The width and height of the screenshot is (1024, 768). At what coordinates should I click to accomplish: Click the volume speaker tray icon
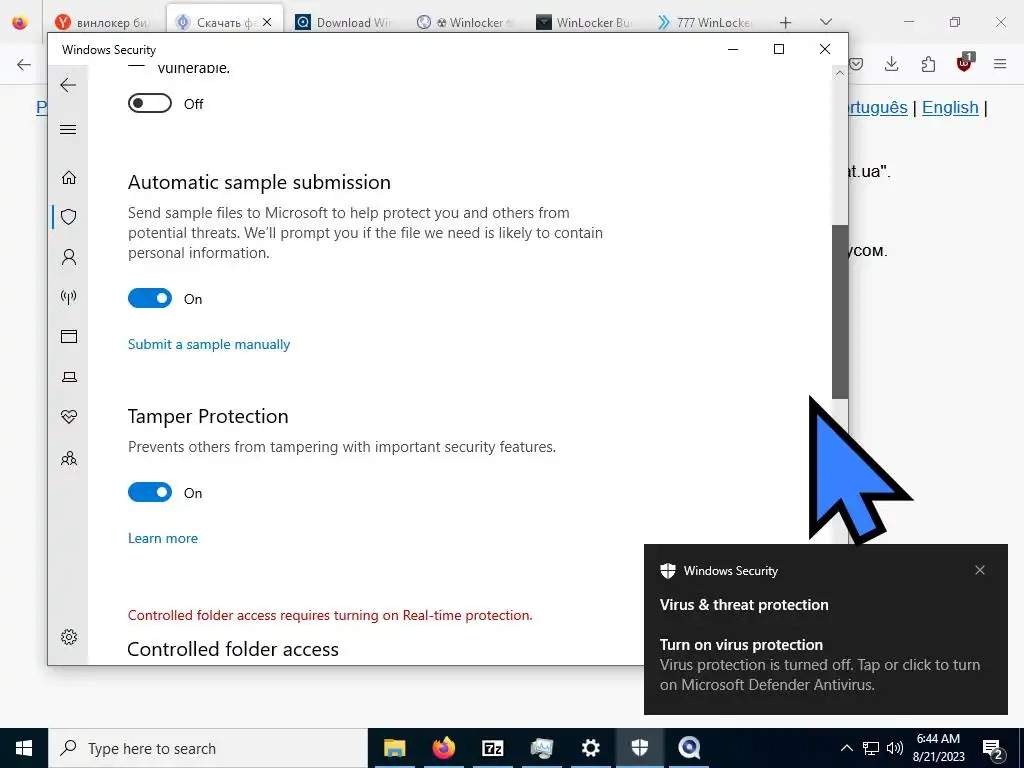[x=895, y=748]
